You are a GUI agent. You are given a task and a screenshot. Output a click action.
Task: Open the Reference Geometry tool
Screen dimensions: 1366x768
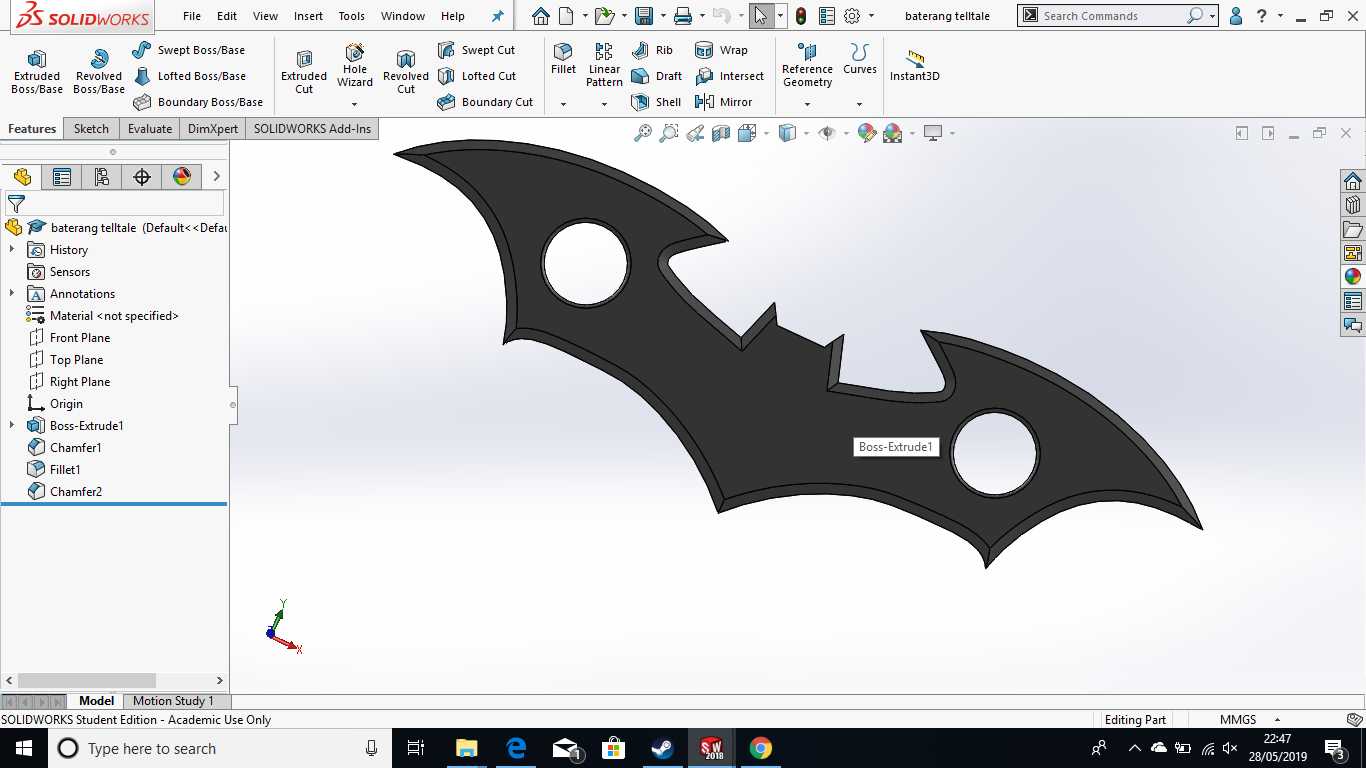click(807, 66)
